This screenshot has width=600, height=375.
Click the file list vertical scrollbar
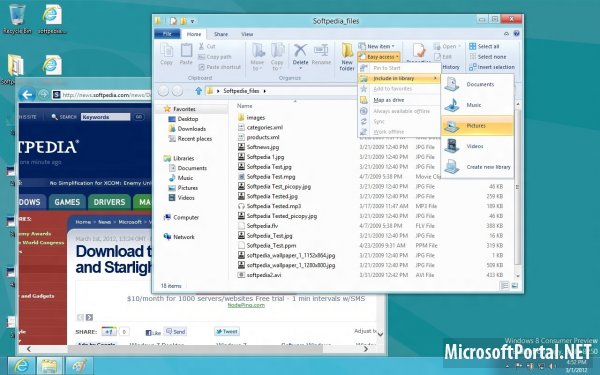click(x=518, y=188)
